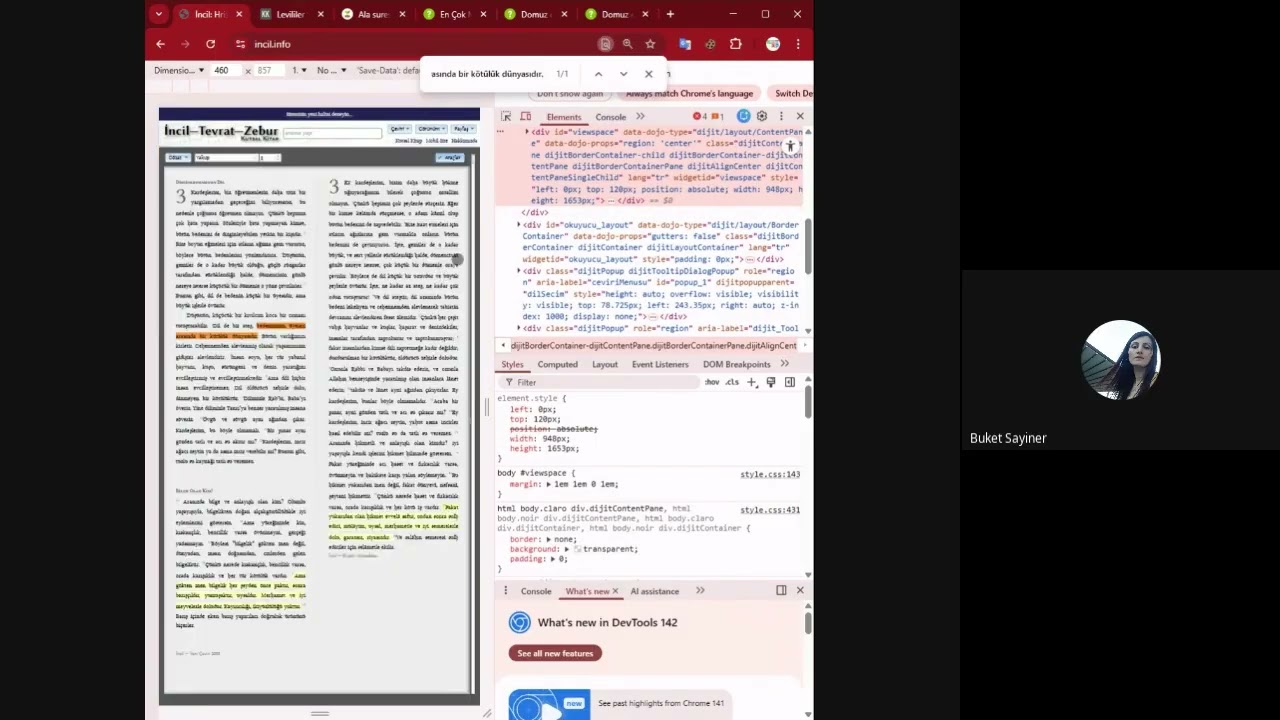The width and height of the screenshot is (1280, 720).
Task: Go back using the browser back arrow
Action: click(160, 44)
